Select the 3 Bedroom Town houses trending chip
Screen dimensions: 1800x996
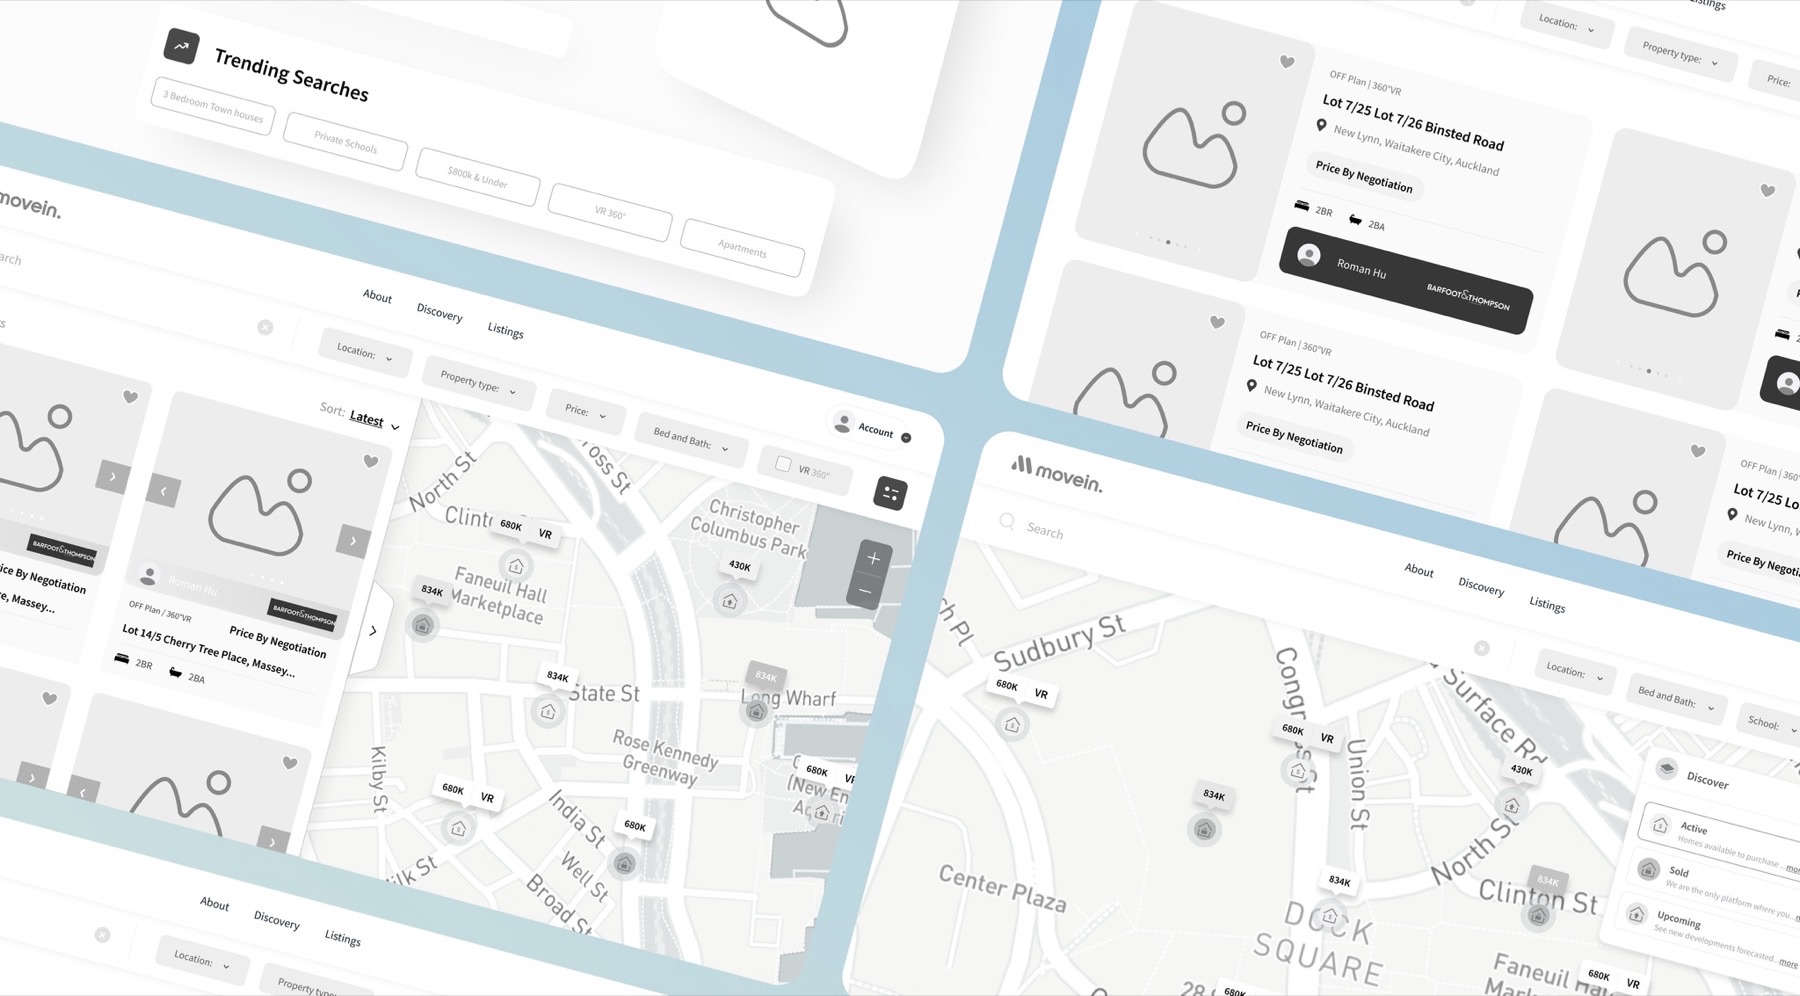pos(213,108)
